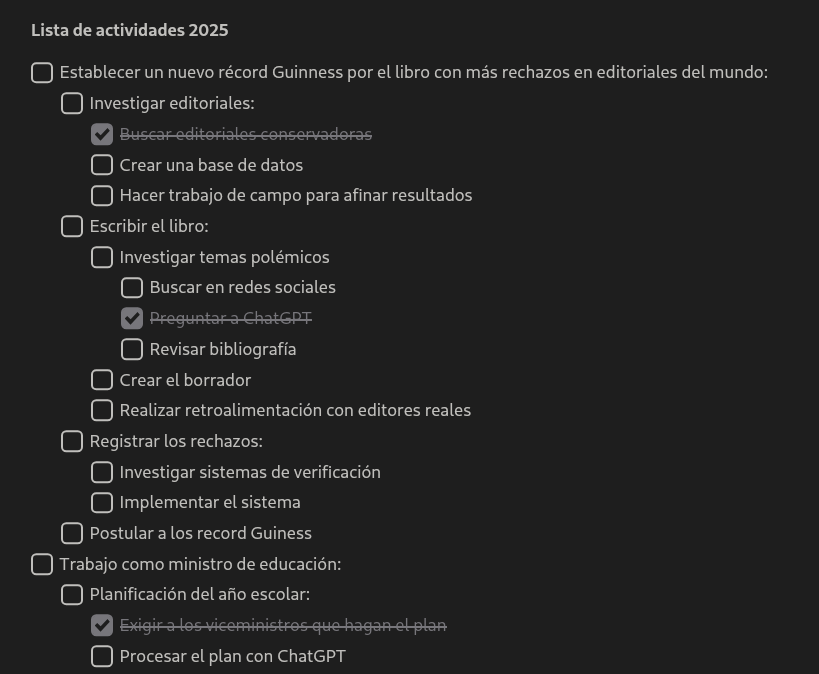Image resolution: width=819 pixels, height=674 pixels.
Task: Check 'Investigar sistemas de verificación' box
Action: [102, 472]
